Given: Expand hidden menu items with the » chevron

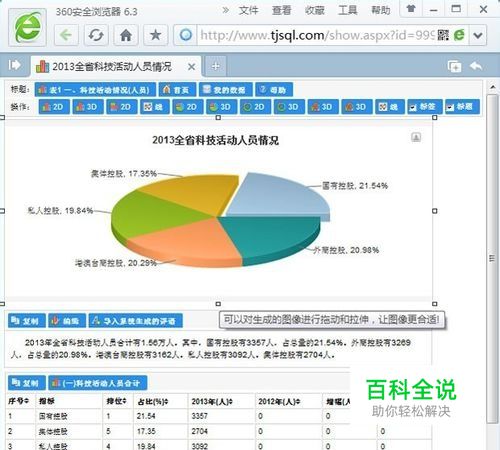Looking at the screenshot, I should [226, 10].
